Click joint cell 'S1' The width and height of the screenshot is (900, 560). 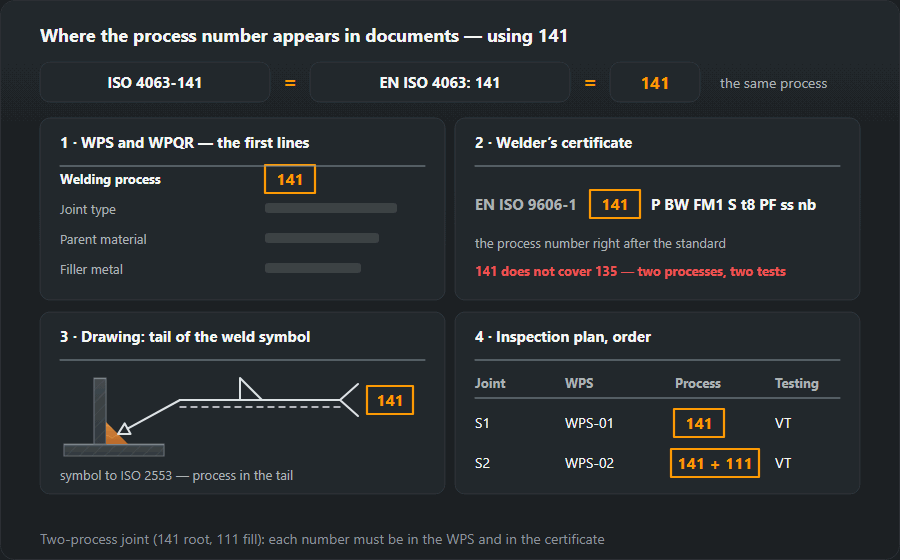(482, 423)
